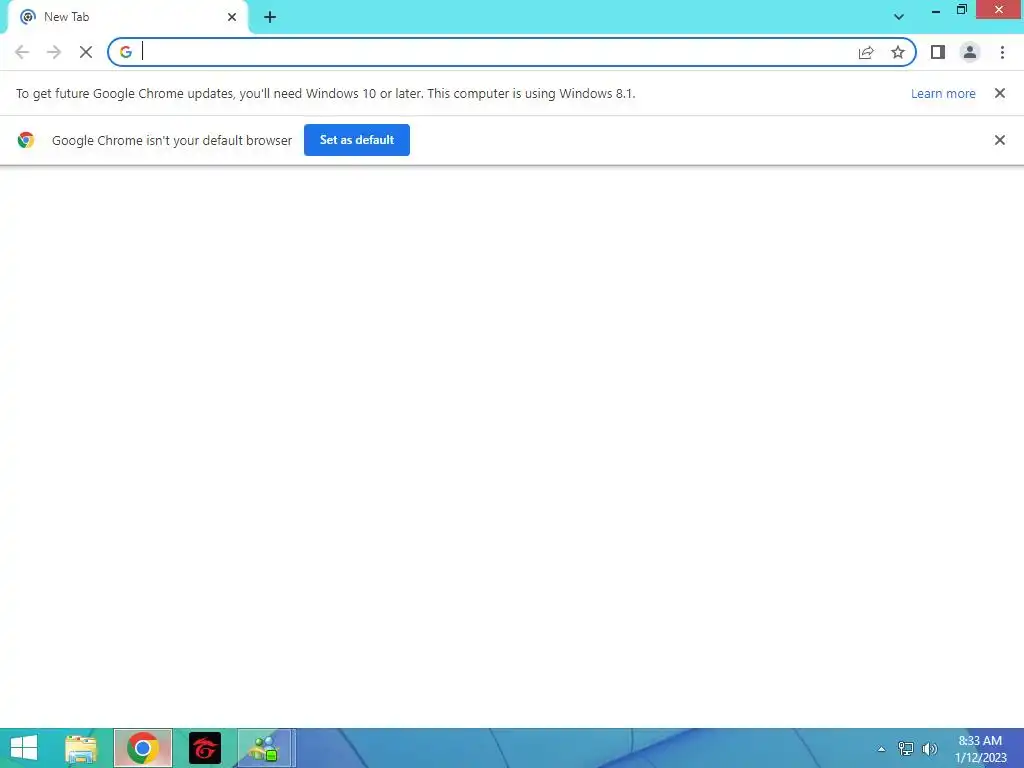1024x768 pixels.
Task: Open the volume tray icon
Action: 929,749
